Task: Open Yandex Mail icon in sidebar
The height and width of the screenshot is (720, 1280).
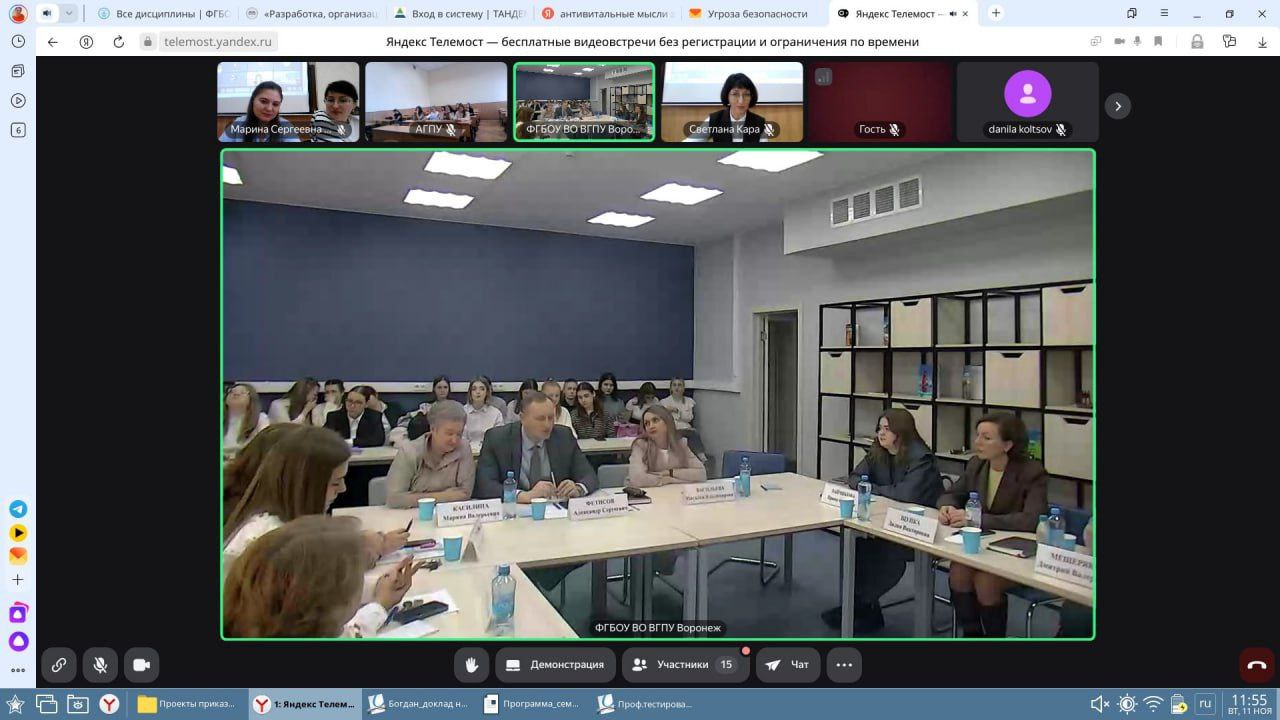Action: click(18, 556)
